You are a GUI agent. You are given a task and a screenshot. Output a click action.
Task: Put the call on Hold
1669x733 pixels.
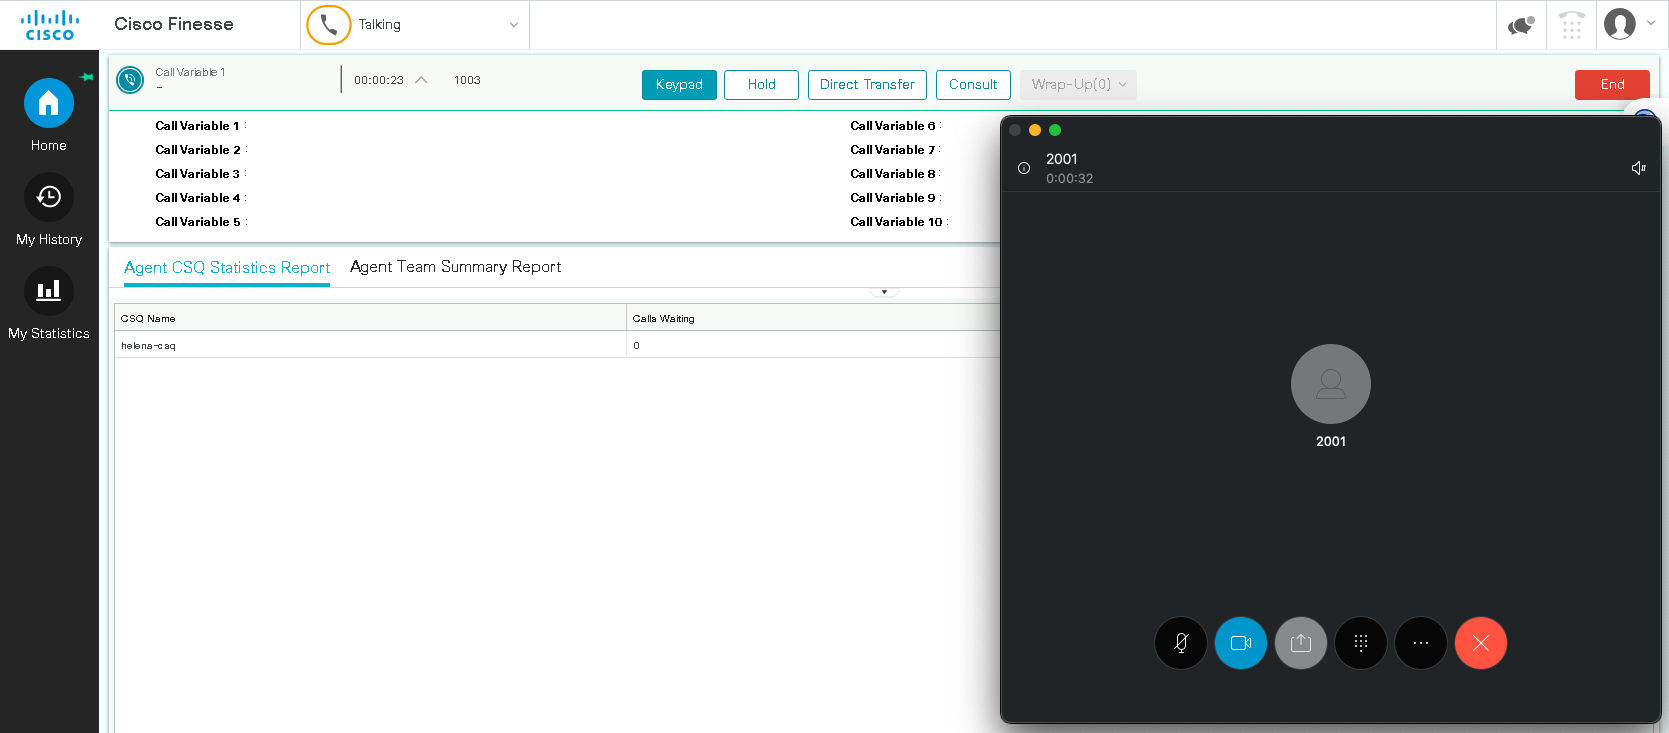pos(761,85)
